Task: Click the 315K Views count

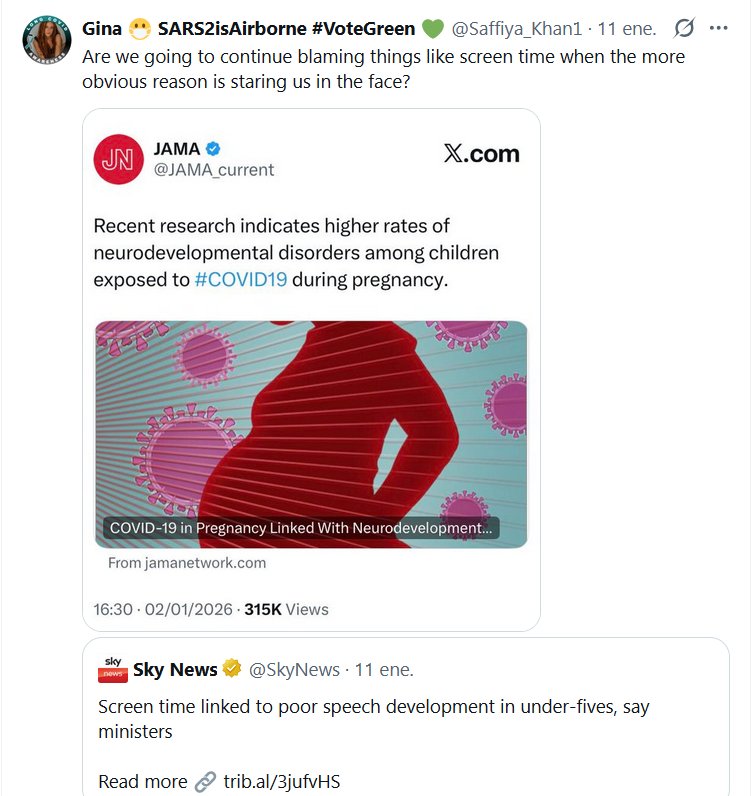Action: (286, 609)
